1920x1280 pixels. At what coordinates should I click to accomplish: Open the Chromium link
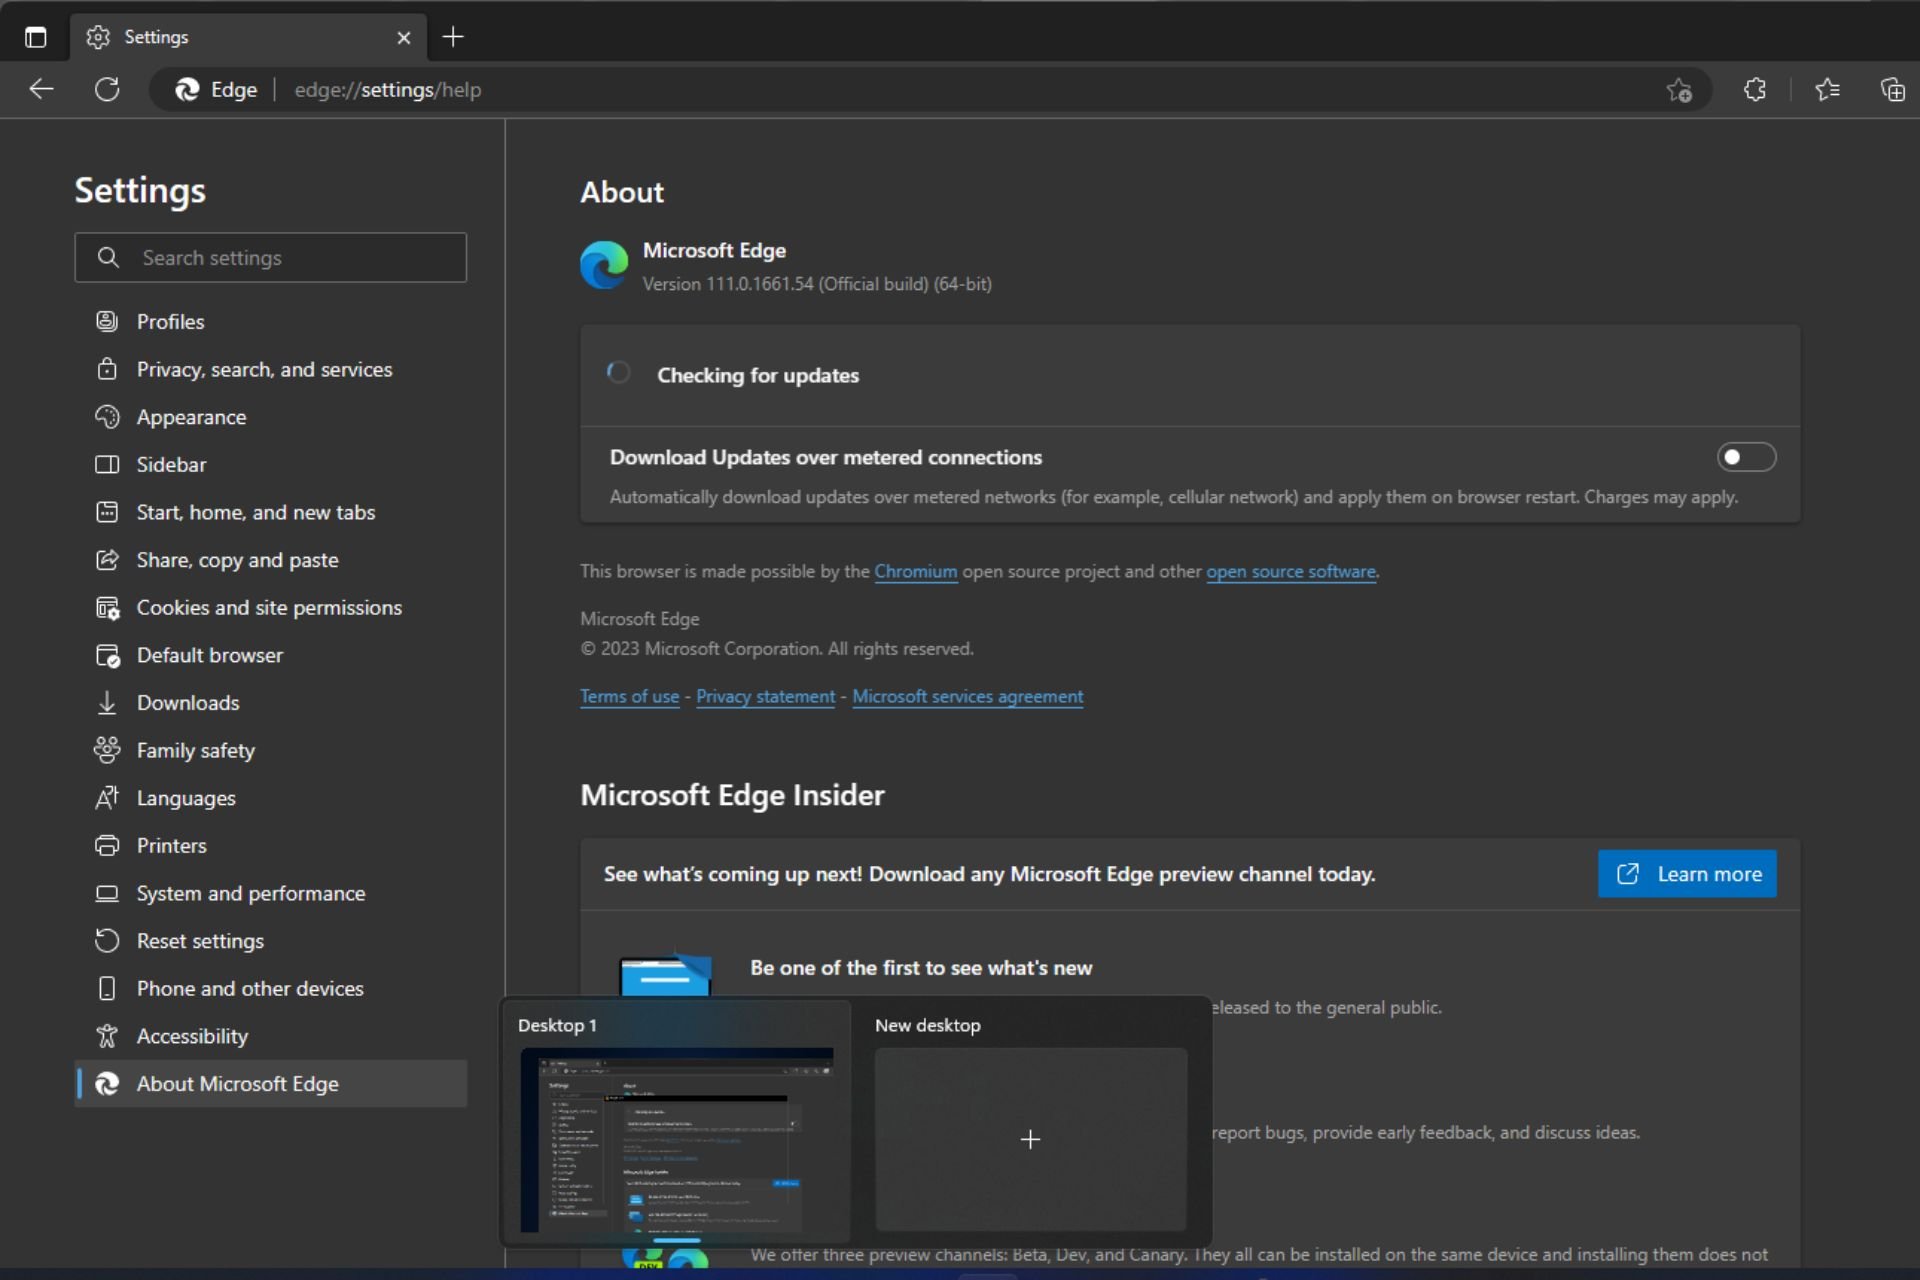(915, 572)
